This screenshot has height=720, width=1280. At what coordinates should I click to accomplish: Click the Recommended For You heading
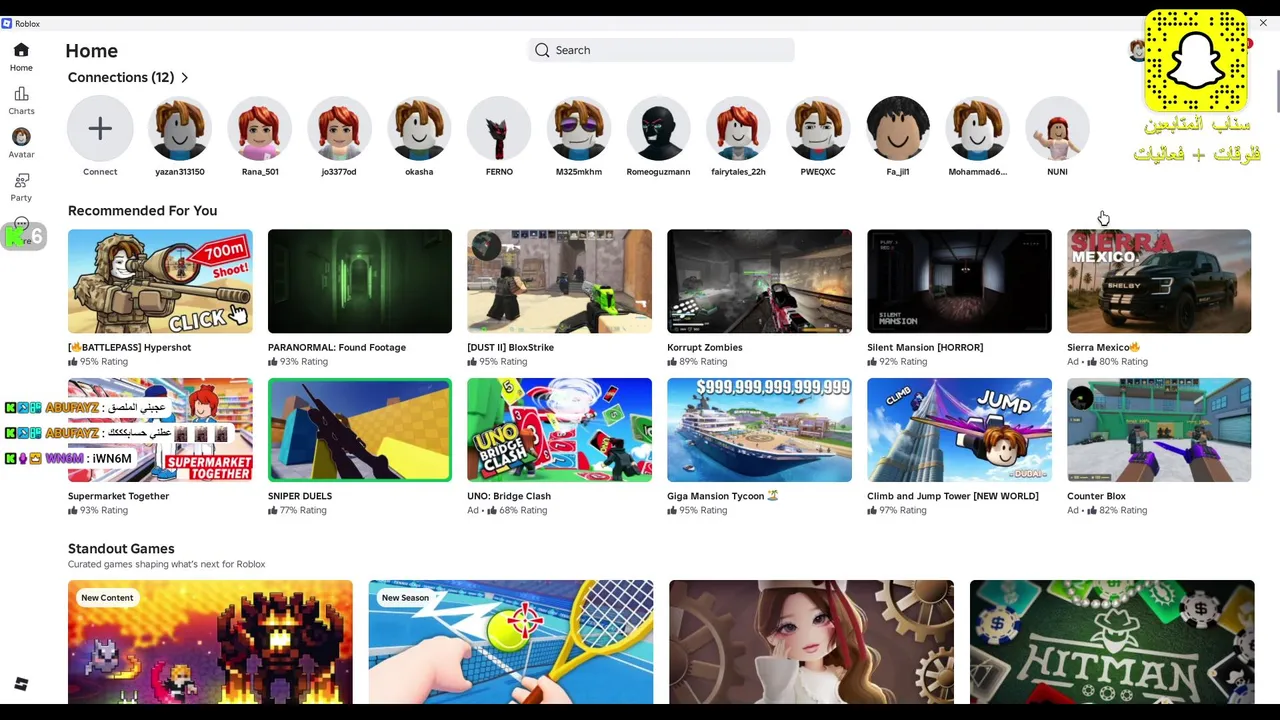click(142, 210)
